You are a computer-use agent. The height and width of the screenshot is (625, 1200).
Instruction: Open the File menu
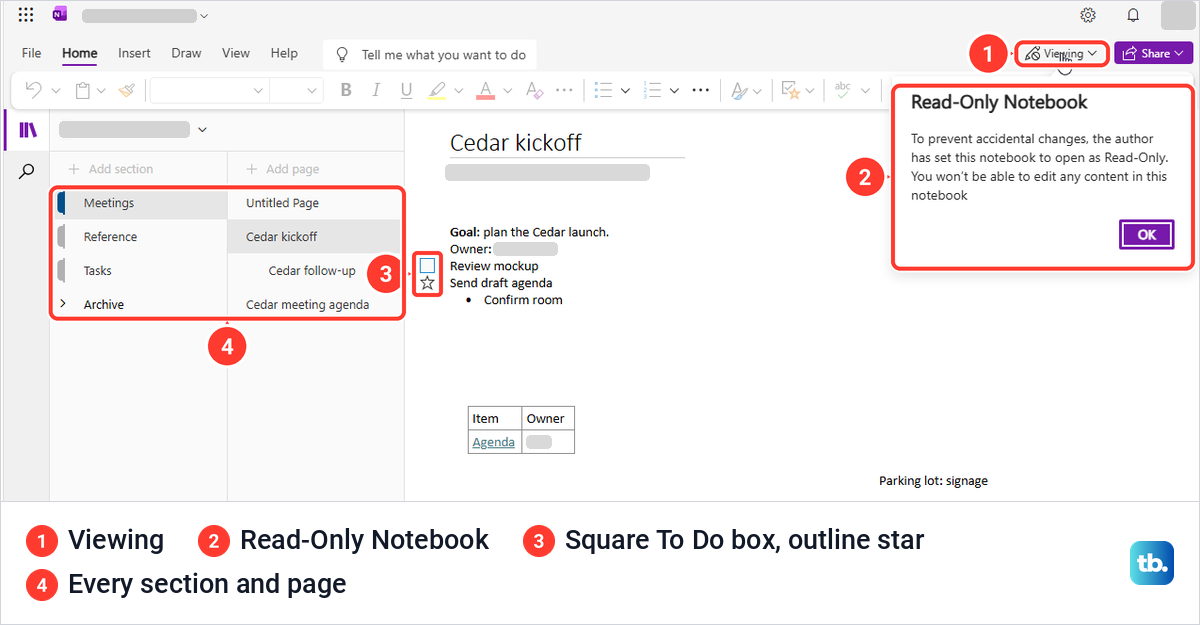(x=32, y=53)
